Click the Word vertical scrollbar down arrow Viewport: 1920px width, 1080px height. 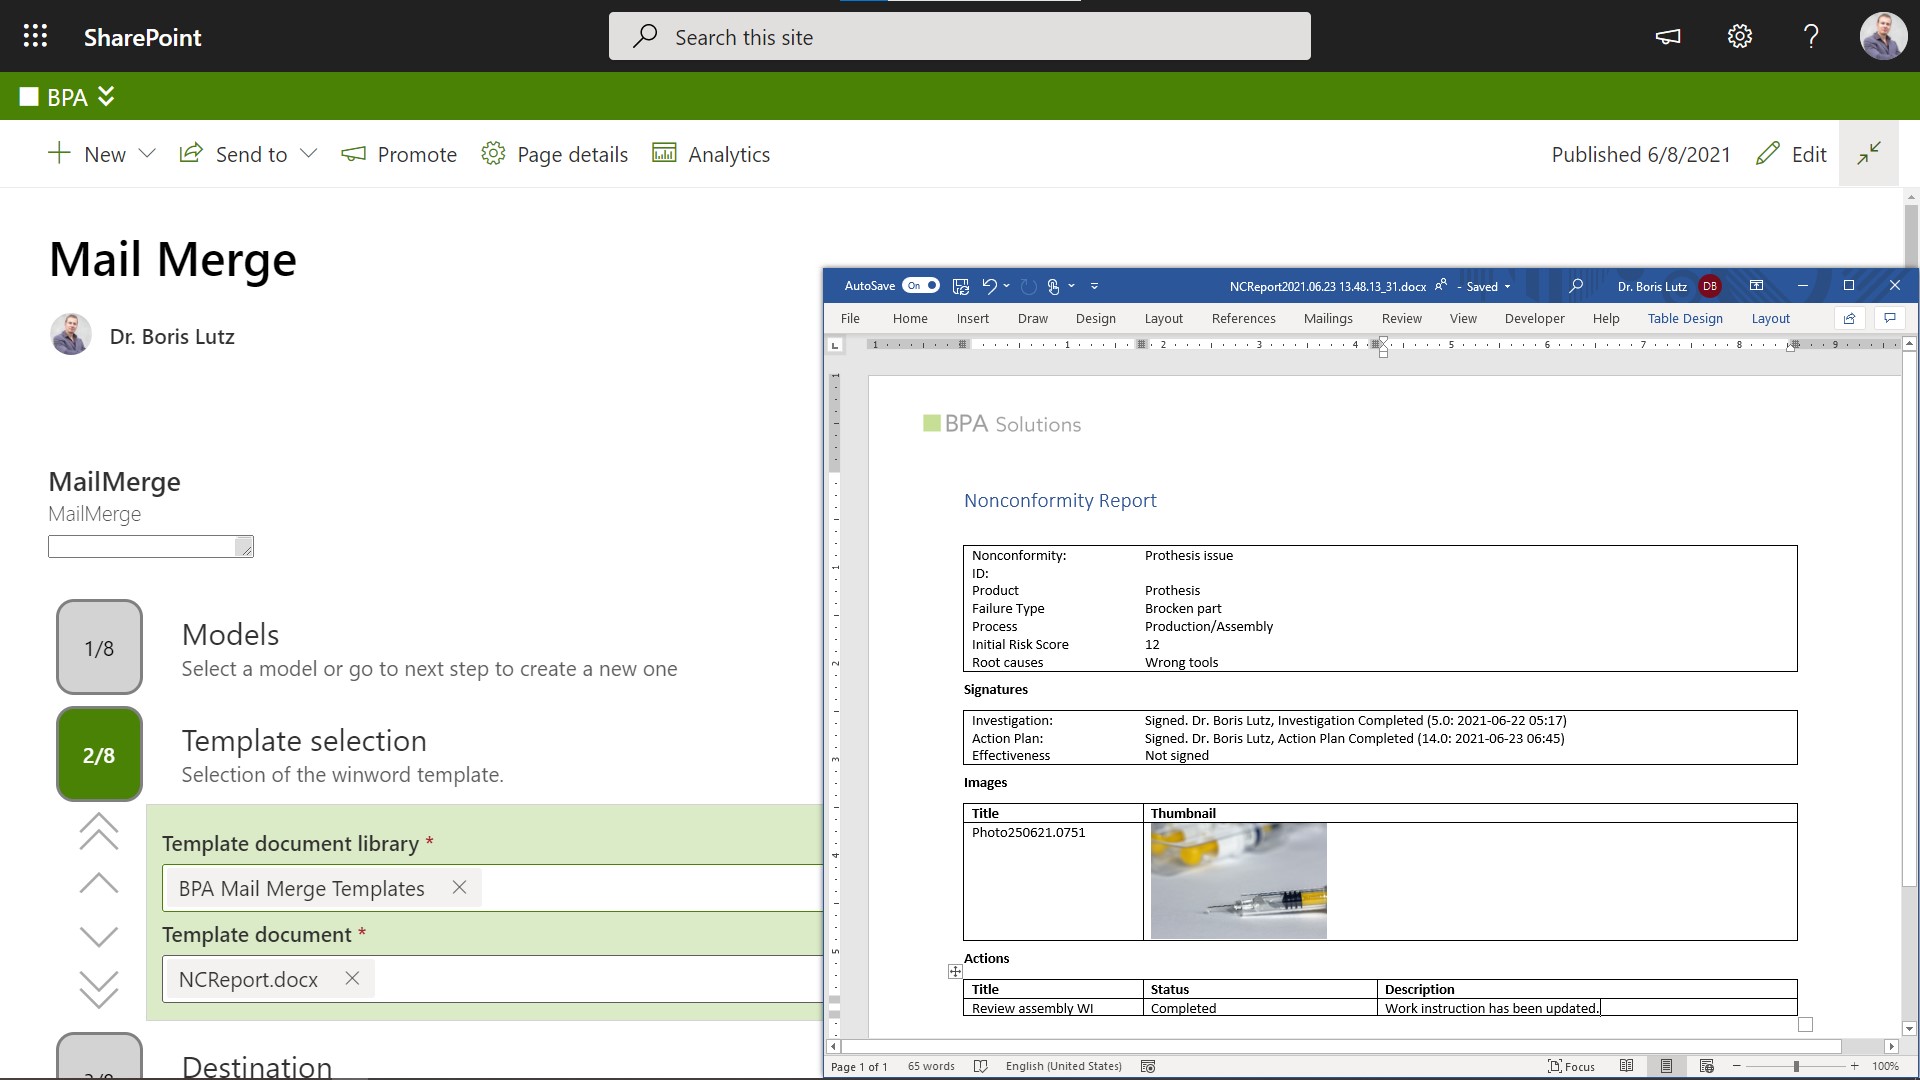click(1909, 1028)
